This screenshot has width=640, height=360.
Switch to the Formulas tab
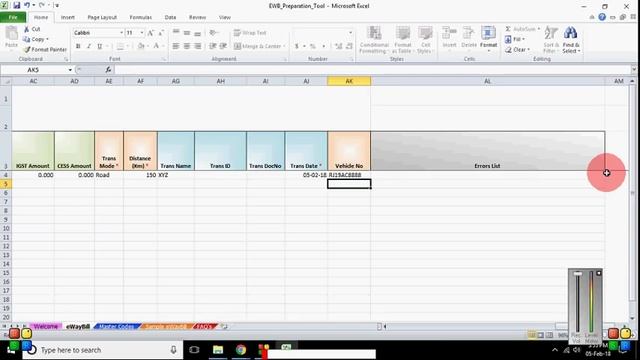pyautogui.click(x=140, y=18)
